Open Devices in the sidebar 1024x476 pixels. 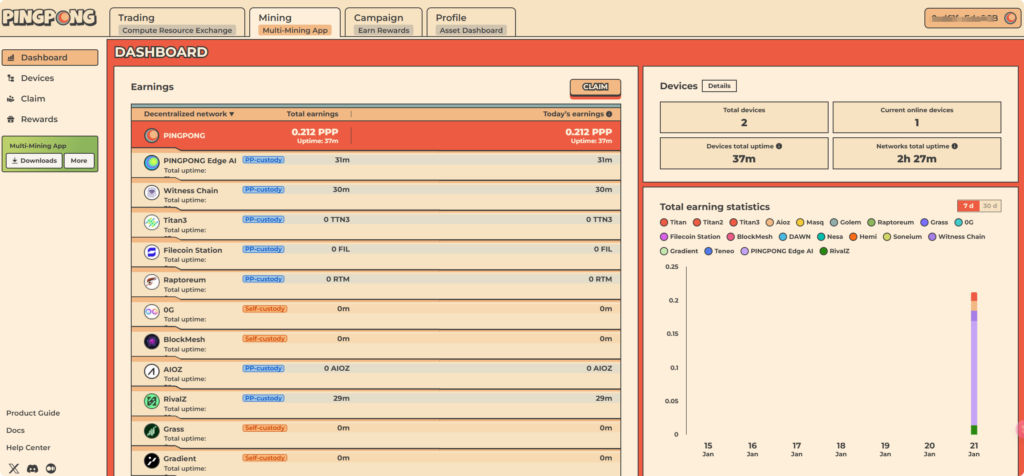pos(37,78)
